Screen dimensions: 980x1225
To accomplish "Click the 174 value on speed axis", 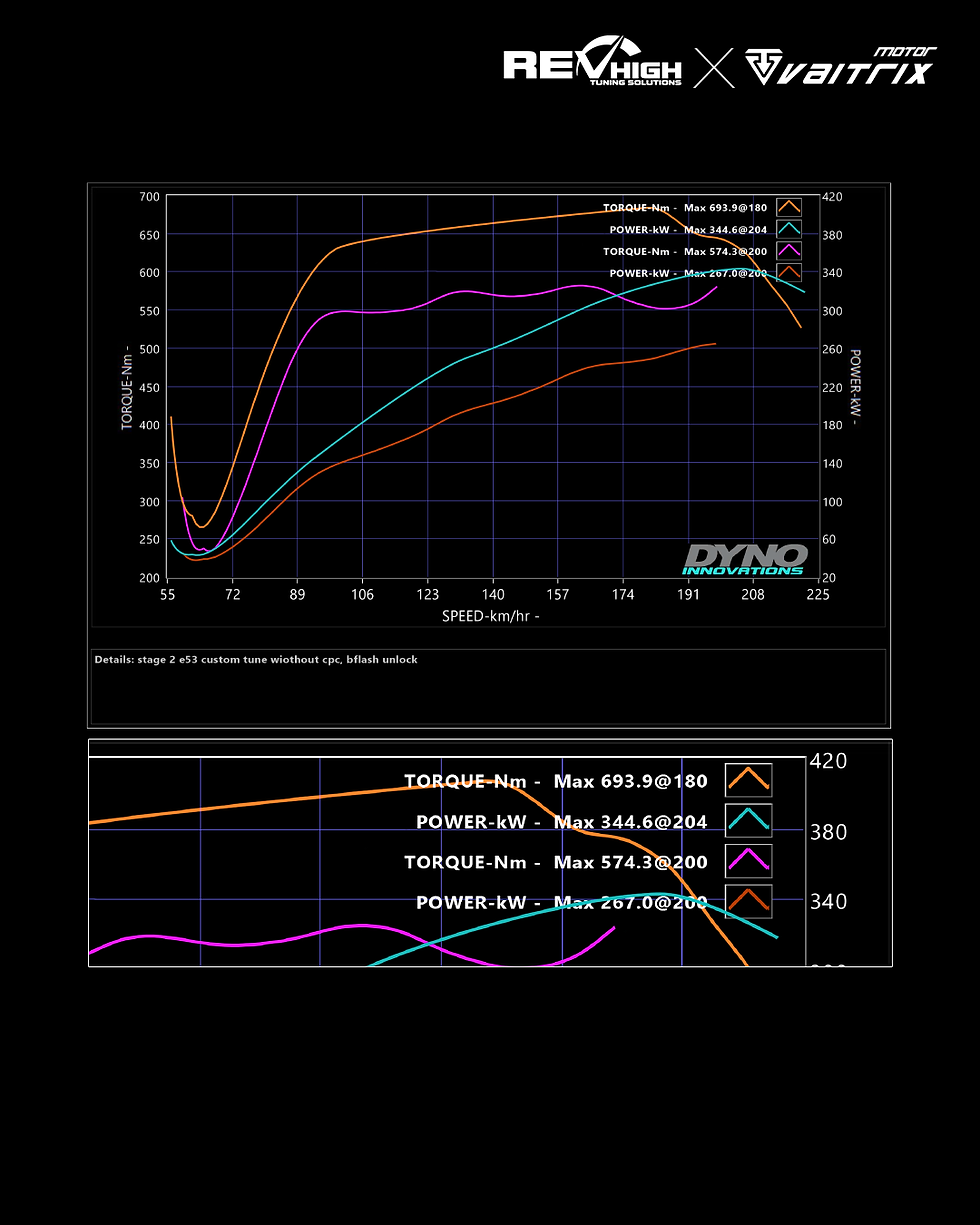I will [623, 594].
